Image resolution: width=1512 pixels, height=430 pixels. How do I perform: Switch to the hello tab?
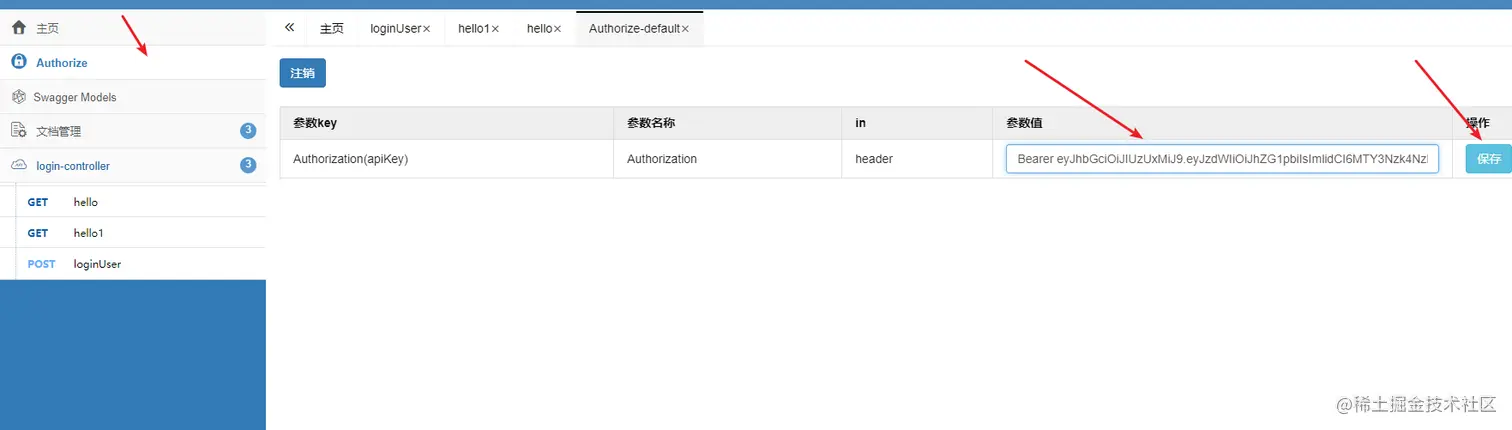point(544,29)
